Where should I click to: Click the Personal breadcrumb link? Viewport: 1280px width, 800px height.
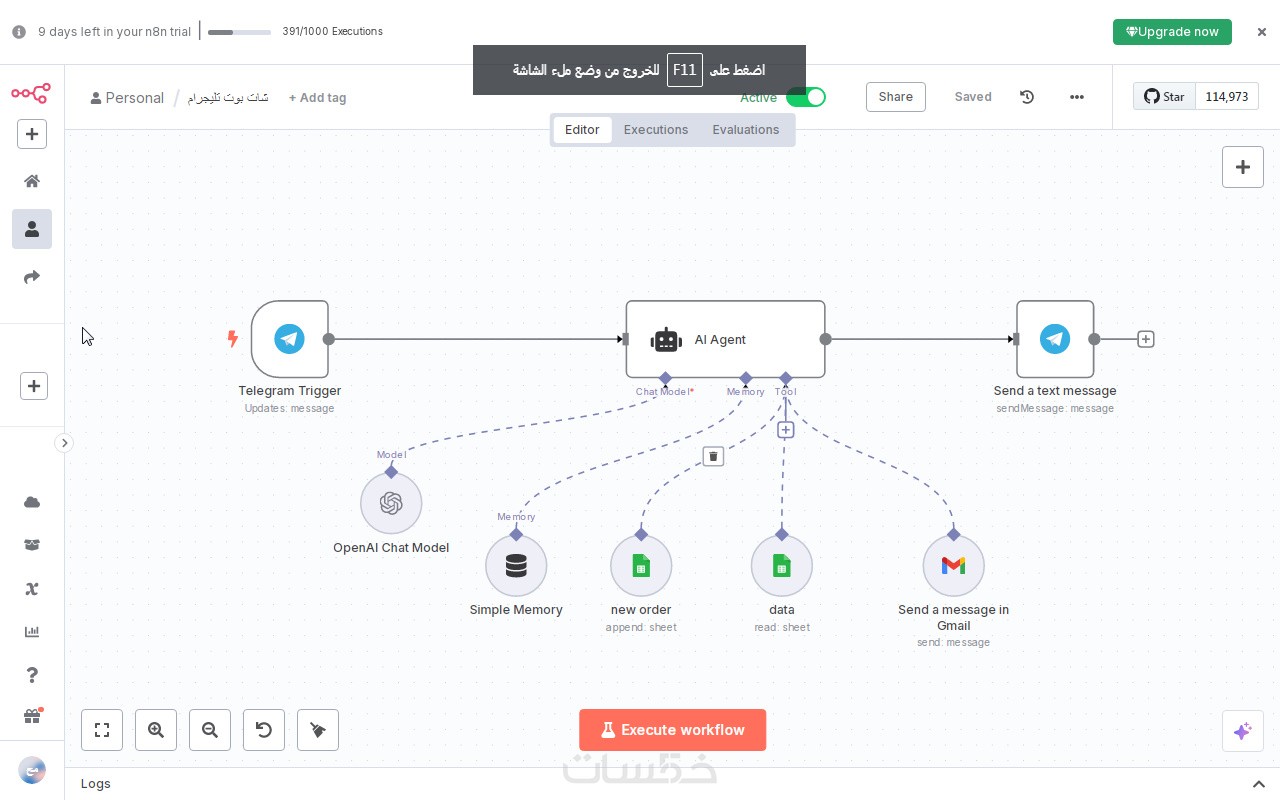[127, 98]
